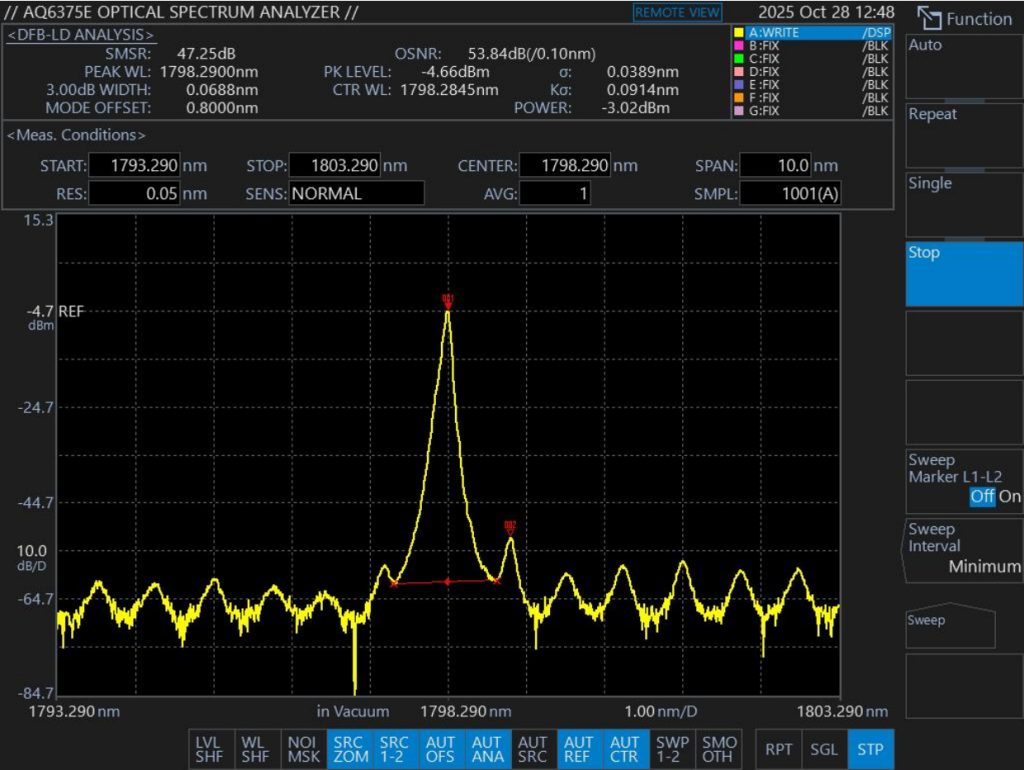Set Sweep Marker L1-L2 to On

[1010, 496]
